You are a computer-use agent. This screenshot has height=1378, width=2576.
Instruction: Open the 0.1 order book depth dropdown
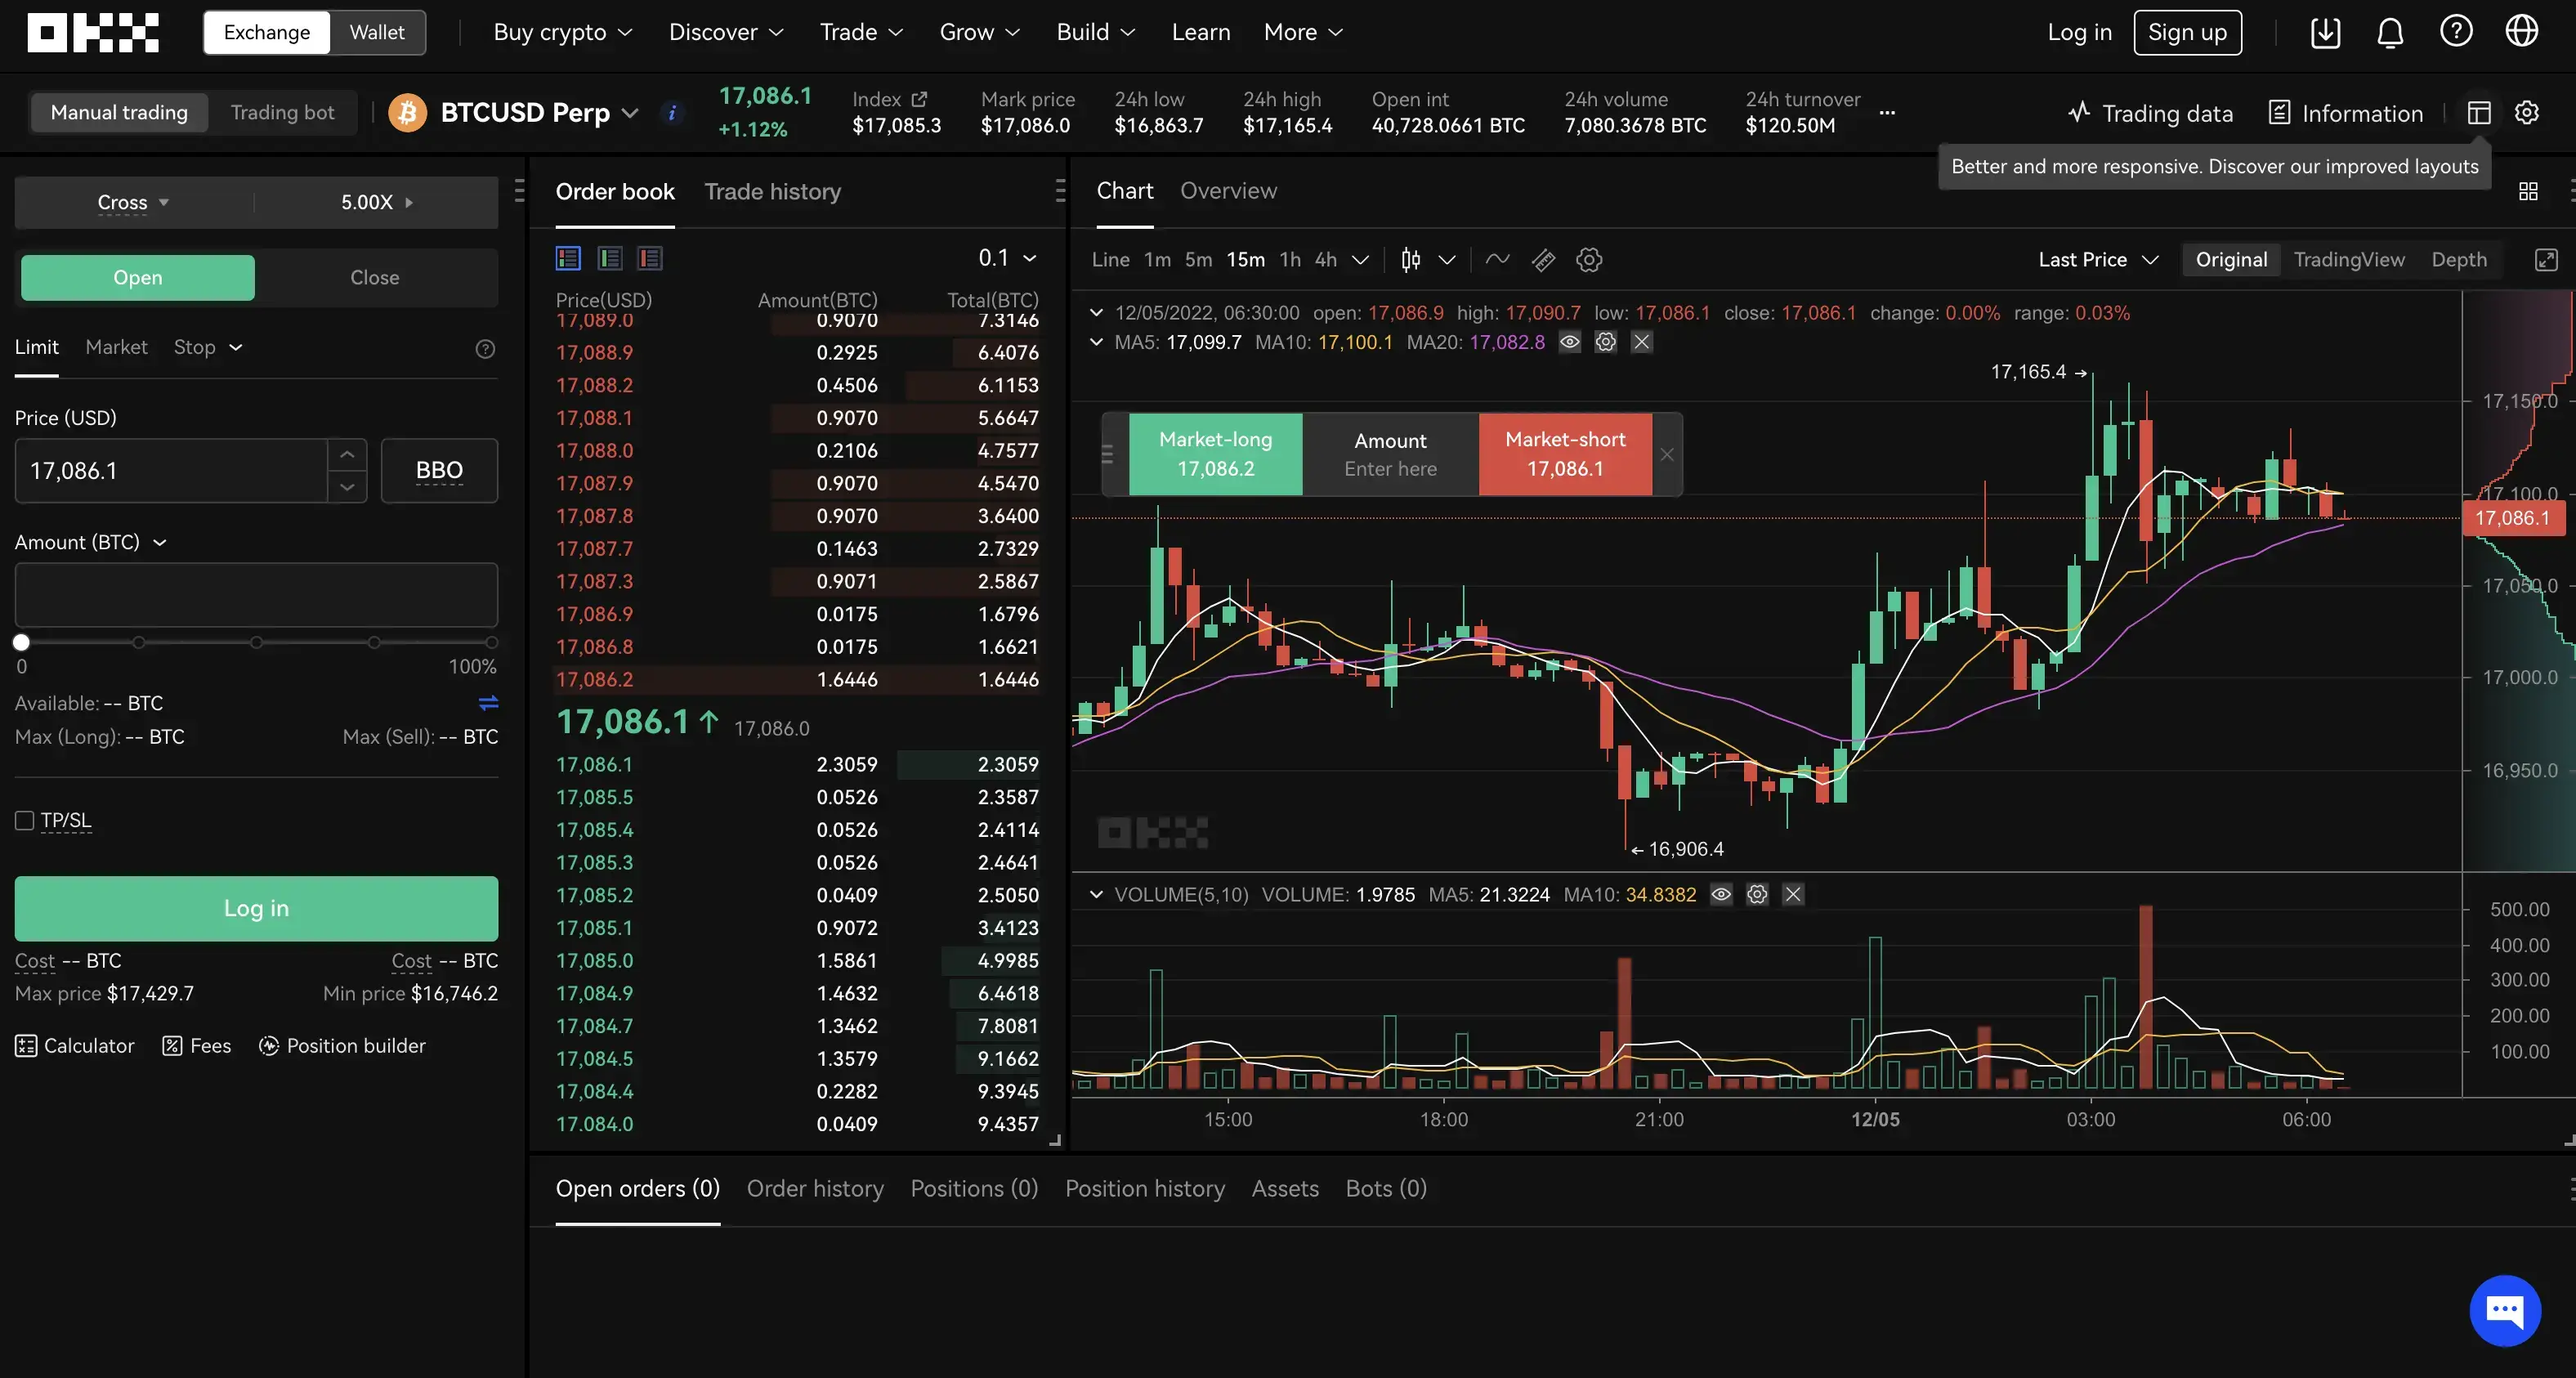(1007, 258)
